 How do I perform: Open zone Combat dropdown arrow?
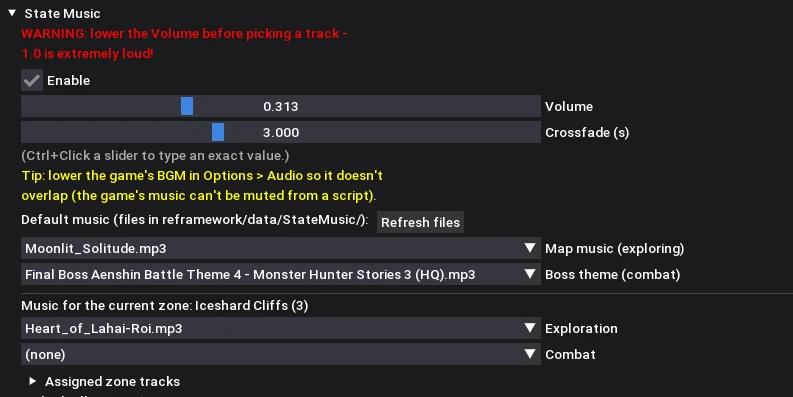(530, 354)
